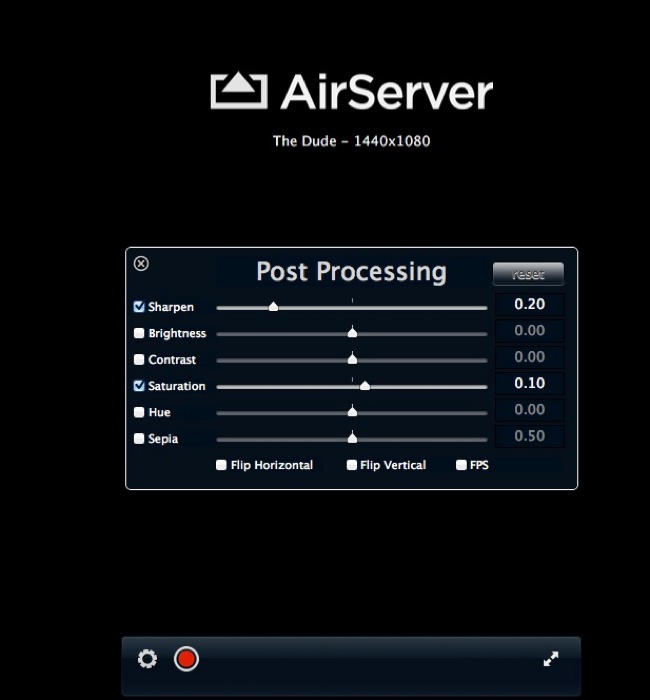Click the Contrast slider handle
Image resolution: width=650 pixels, height=700 pixels.
(352, 358)
